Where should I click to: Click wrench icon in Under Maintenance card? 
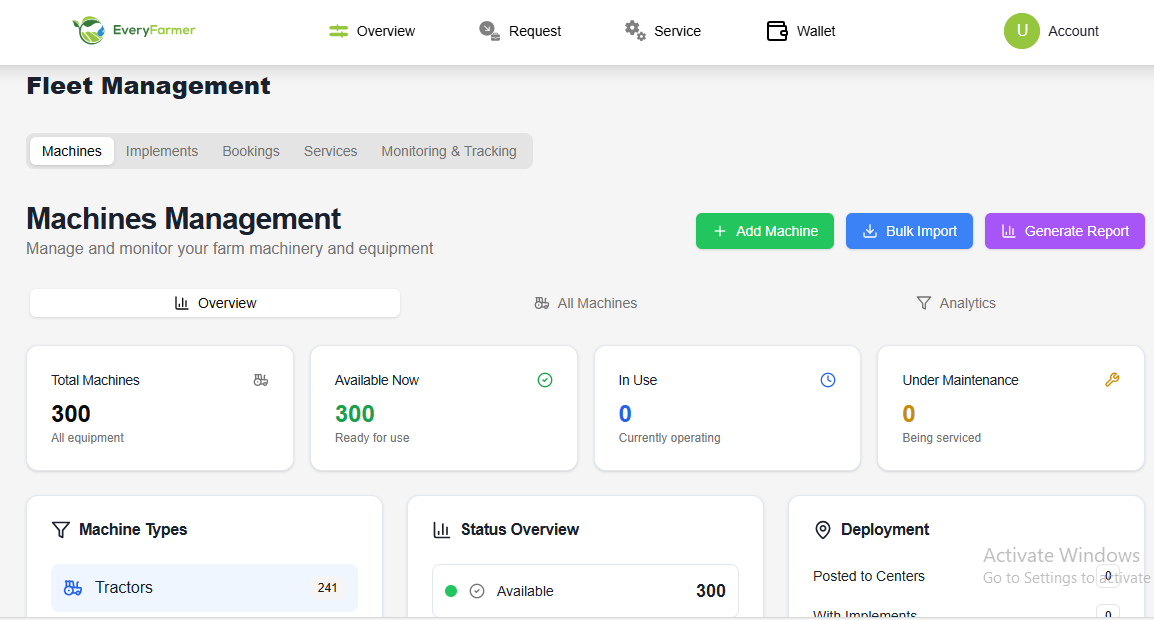(1112, 380)
